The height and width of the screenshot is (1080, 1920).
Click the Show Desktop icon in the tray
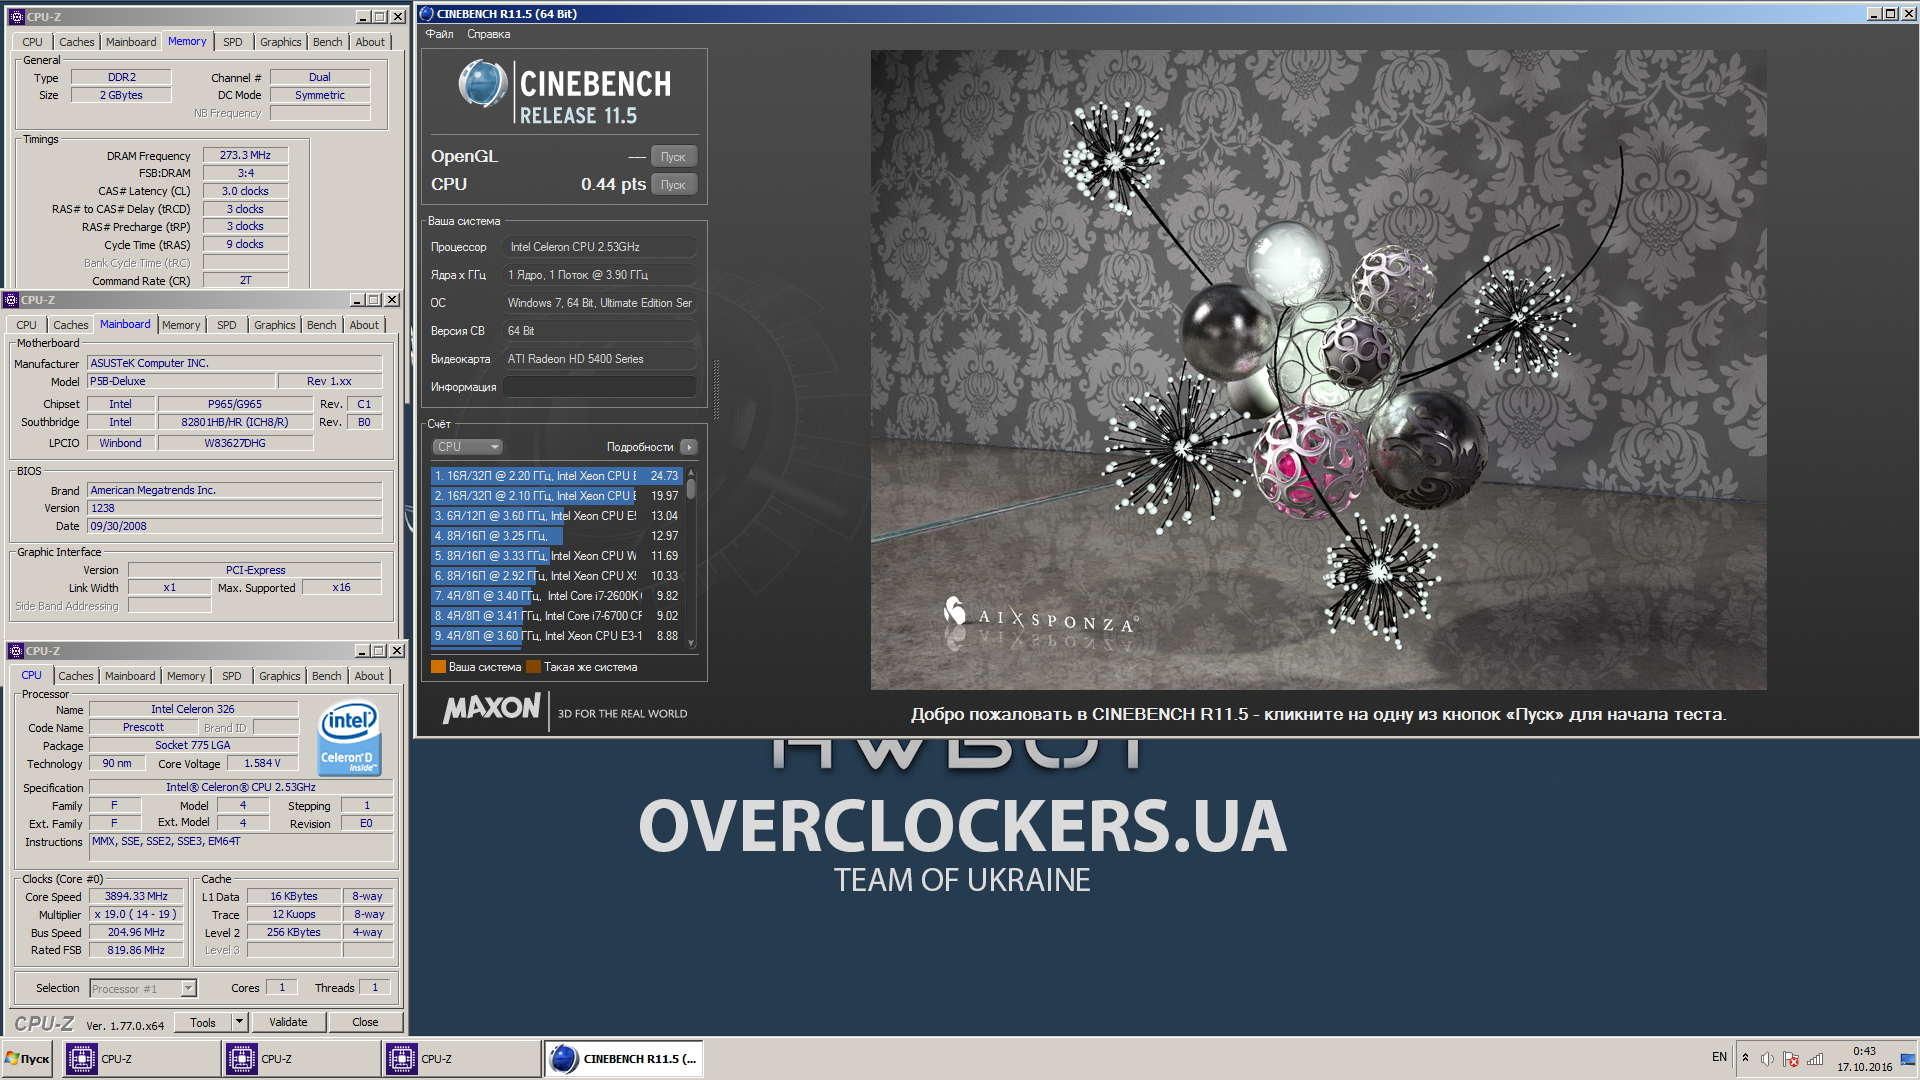coord(1908,1059)
